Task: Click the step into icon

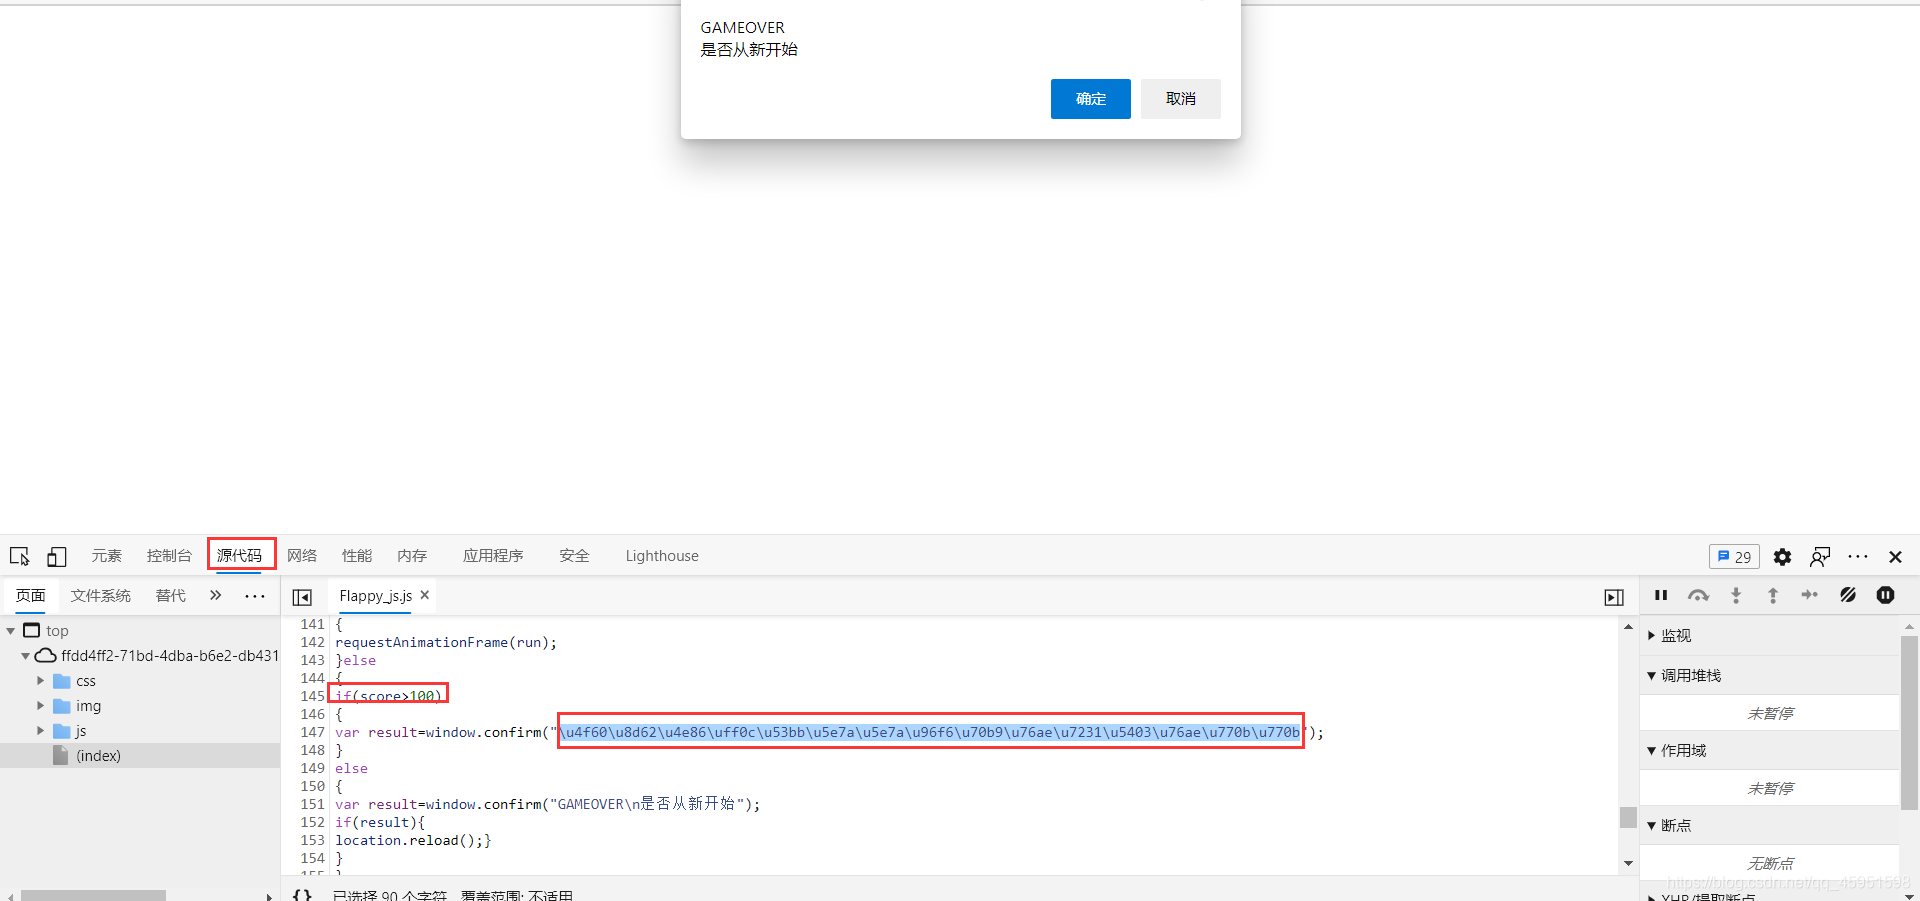Action: [1736, 595]
